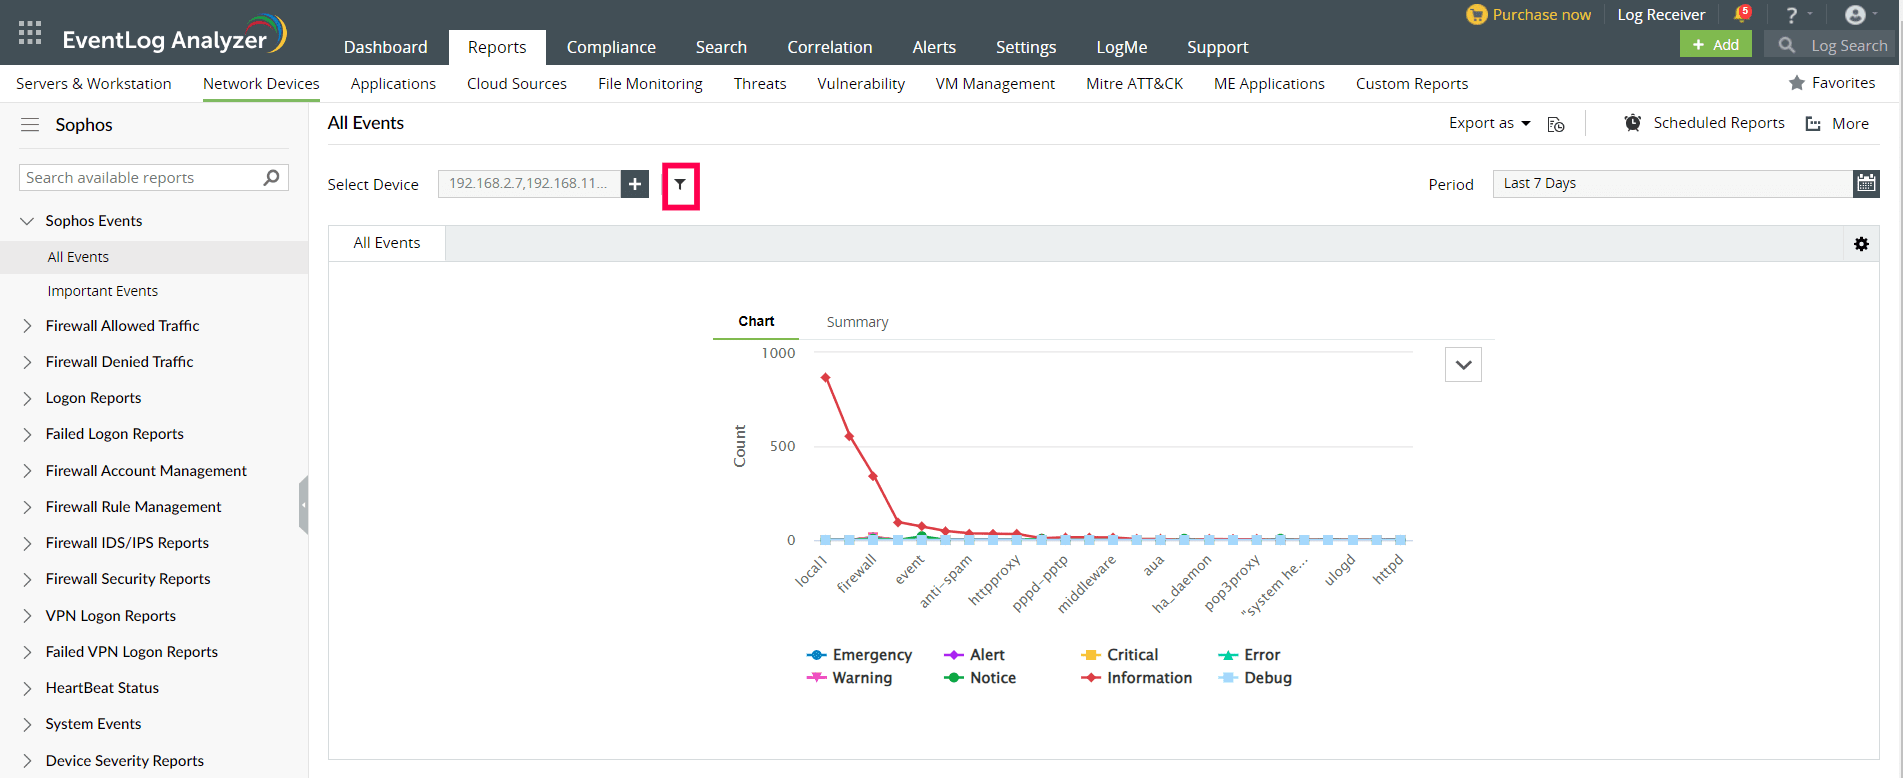This screenshot has height=778, width=1903.
Task: Open the Period Last 7 Days dropdown
Action: tap(1672, 183)
